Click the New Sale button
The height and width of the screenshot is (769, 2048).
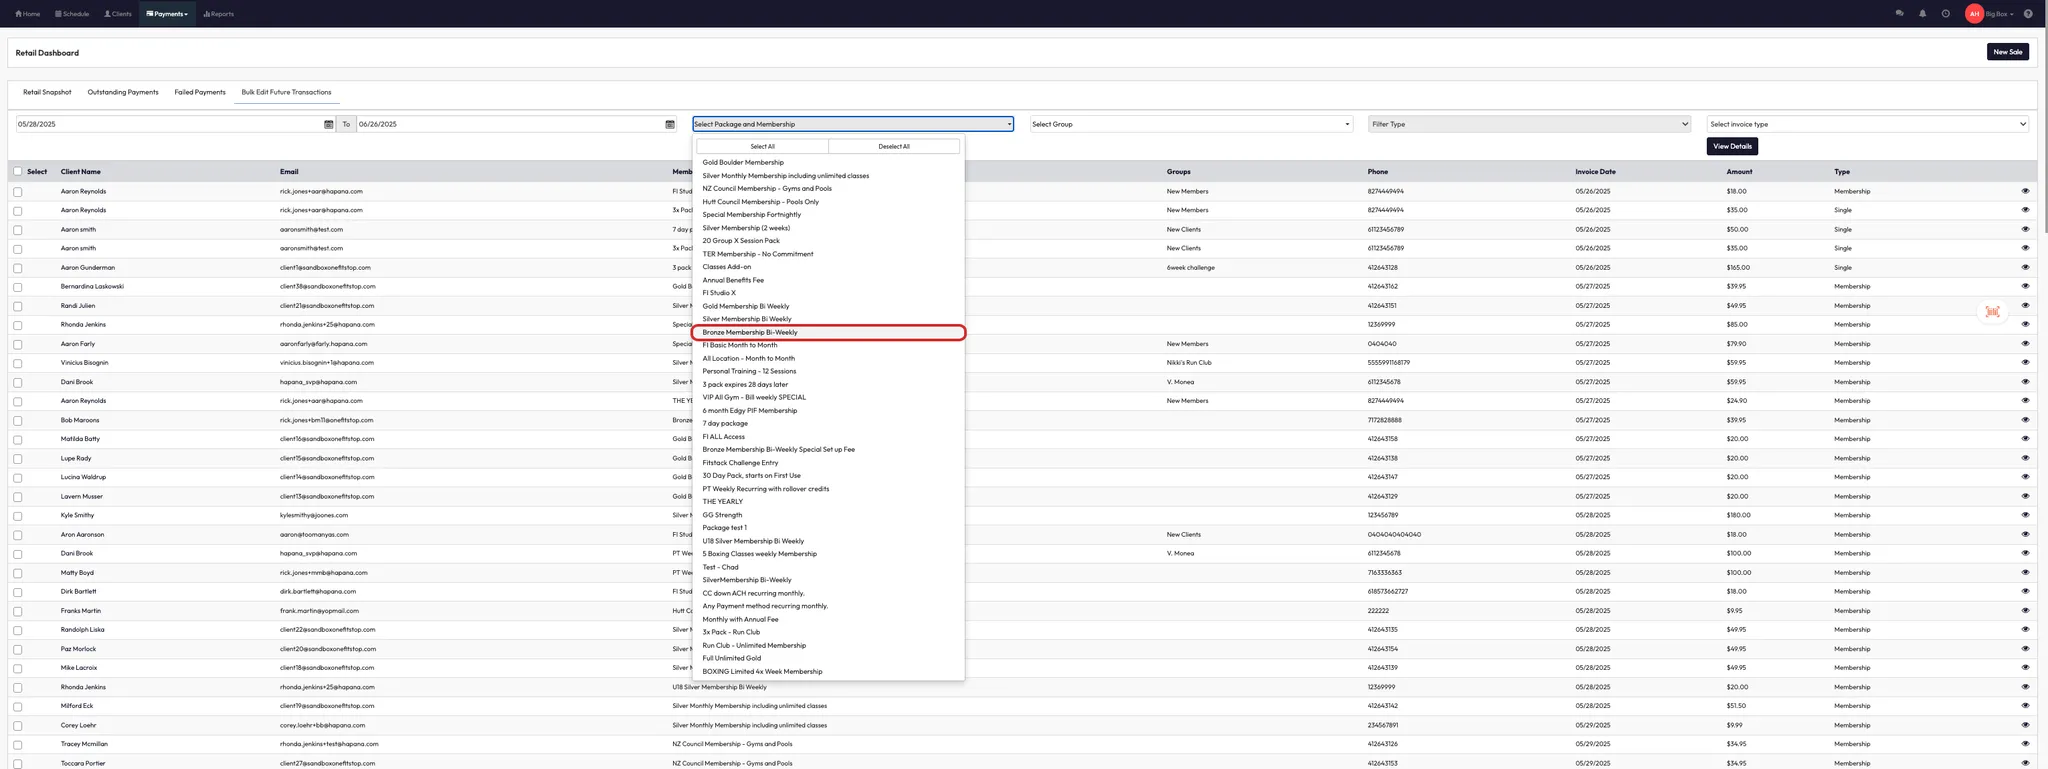coord(2007,52)
